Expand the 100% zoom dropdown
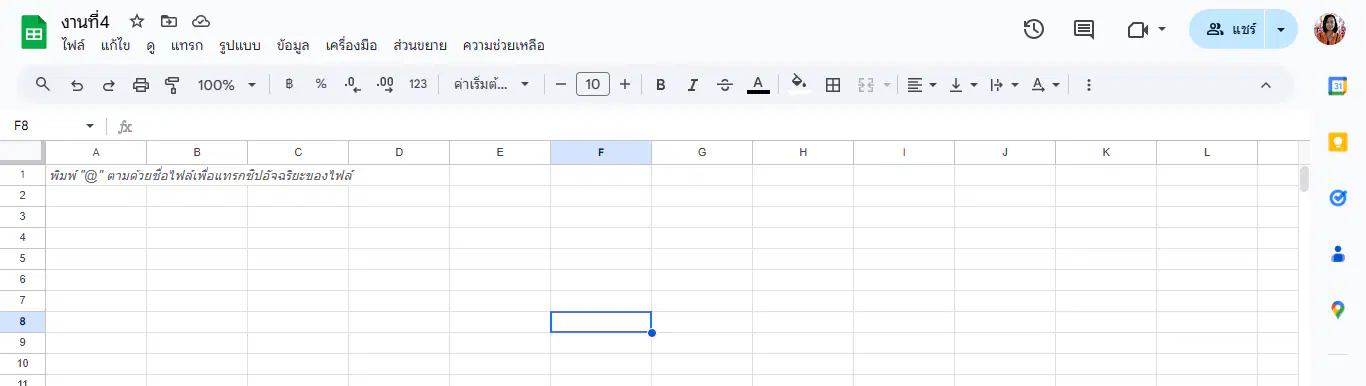This screenshot has height=386, width=1366. 227,85
